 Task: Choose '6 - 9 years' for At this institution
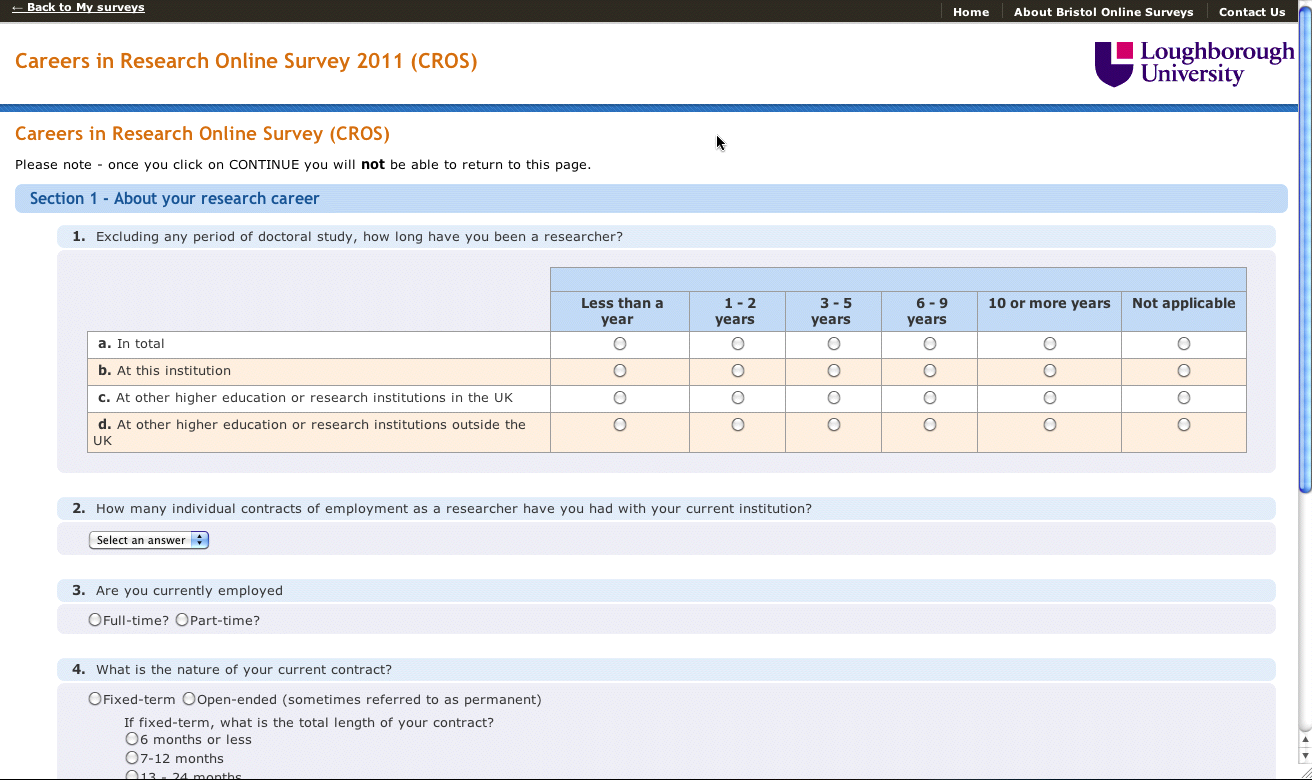[930, 371]
